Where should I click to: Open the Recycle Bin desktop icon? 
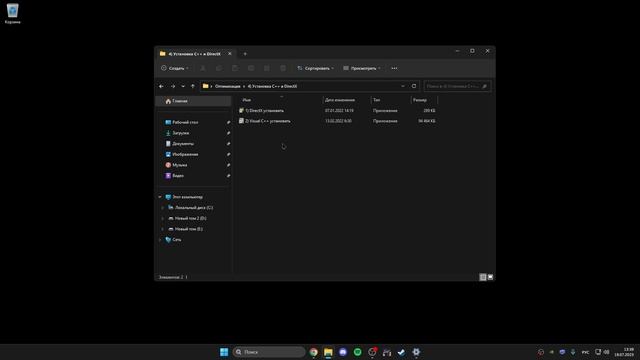click(12, 13)
